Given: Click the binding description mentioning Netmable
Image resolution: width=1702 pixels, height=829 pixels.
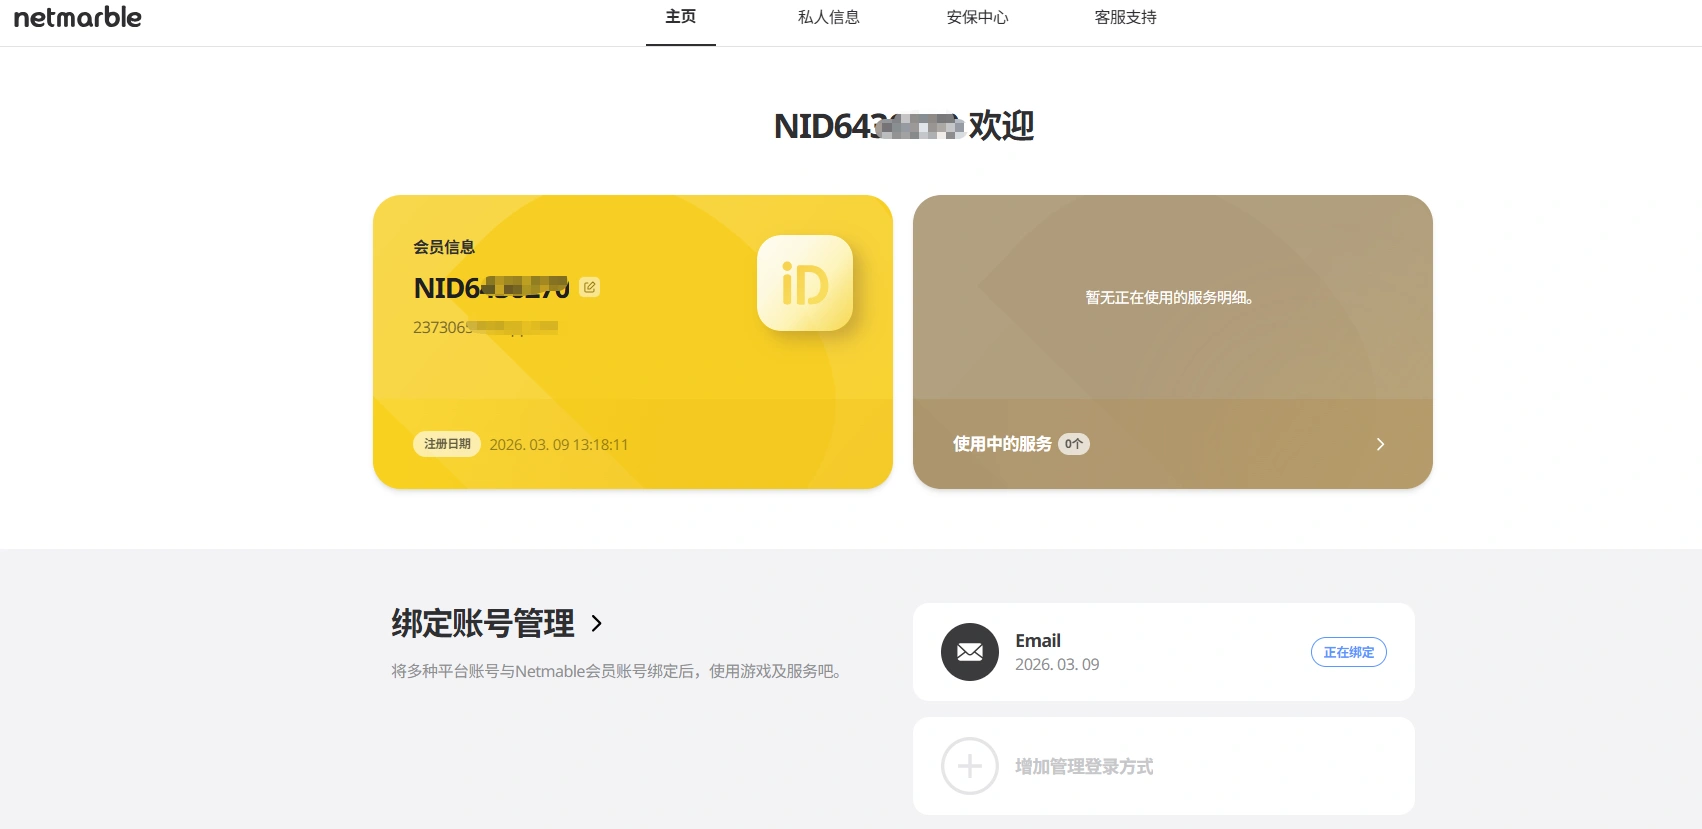Looking at the screenshot, I should (x=619, y=671).
